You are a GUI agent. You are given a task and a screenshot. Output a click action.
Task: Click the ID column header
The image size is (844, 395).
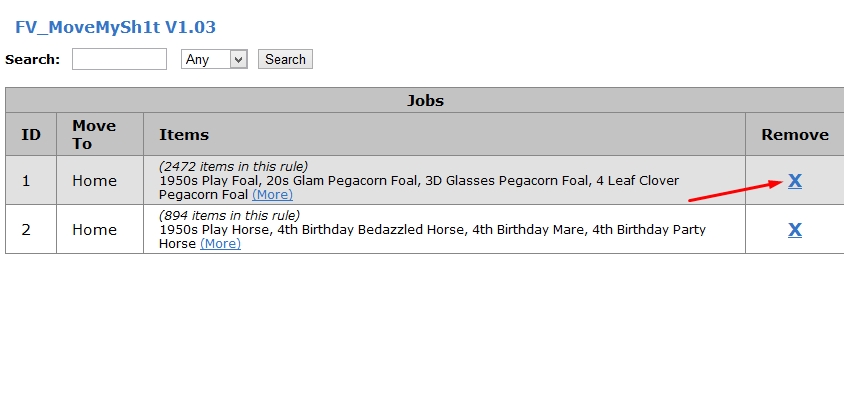coord(31,135)
